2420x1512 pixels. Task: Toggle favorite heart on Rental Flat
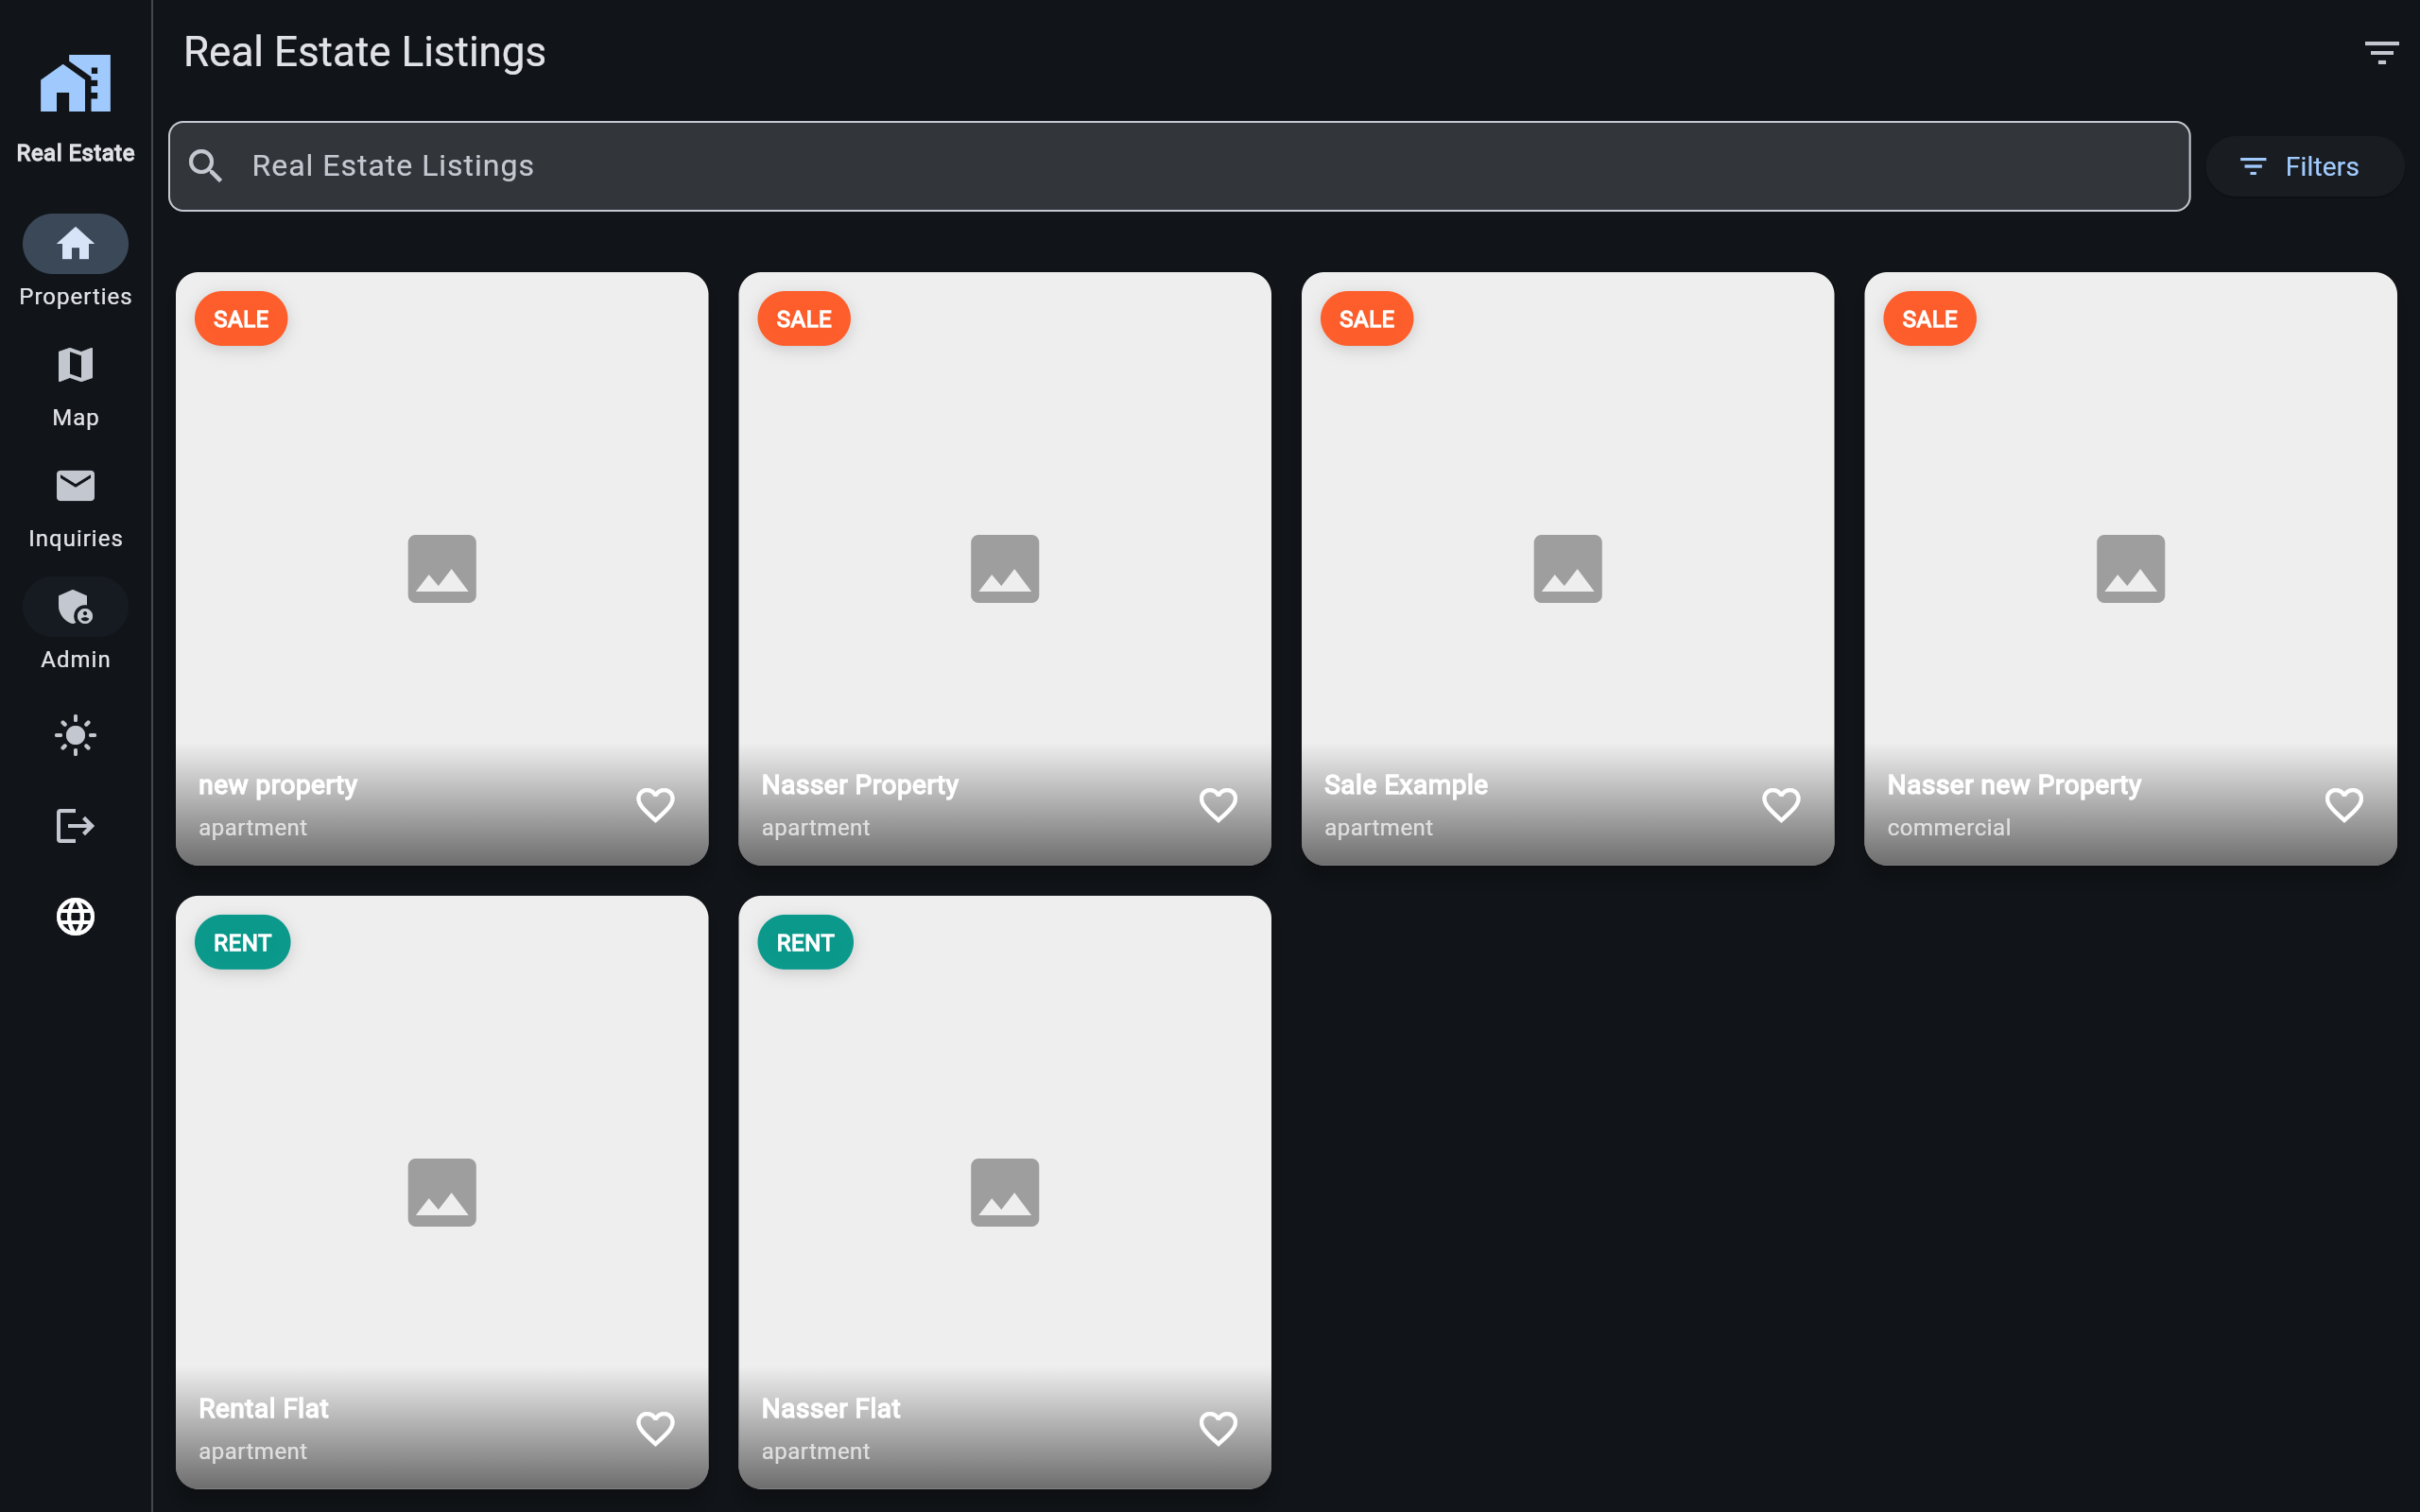pyautogui.click(x=655, y=1428)
